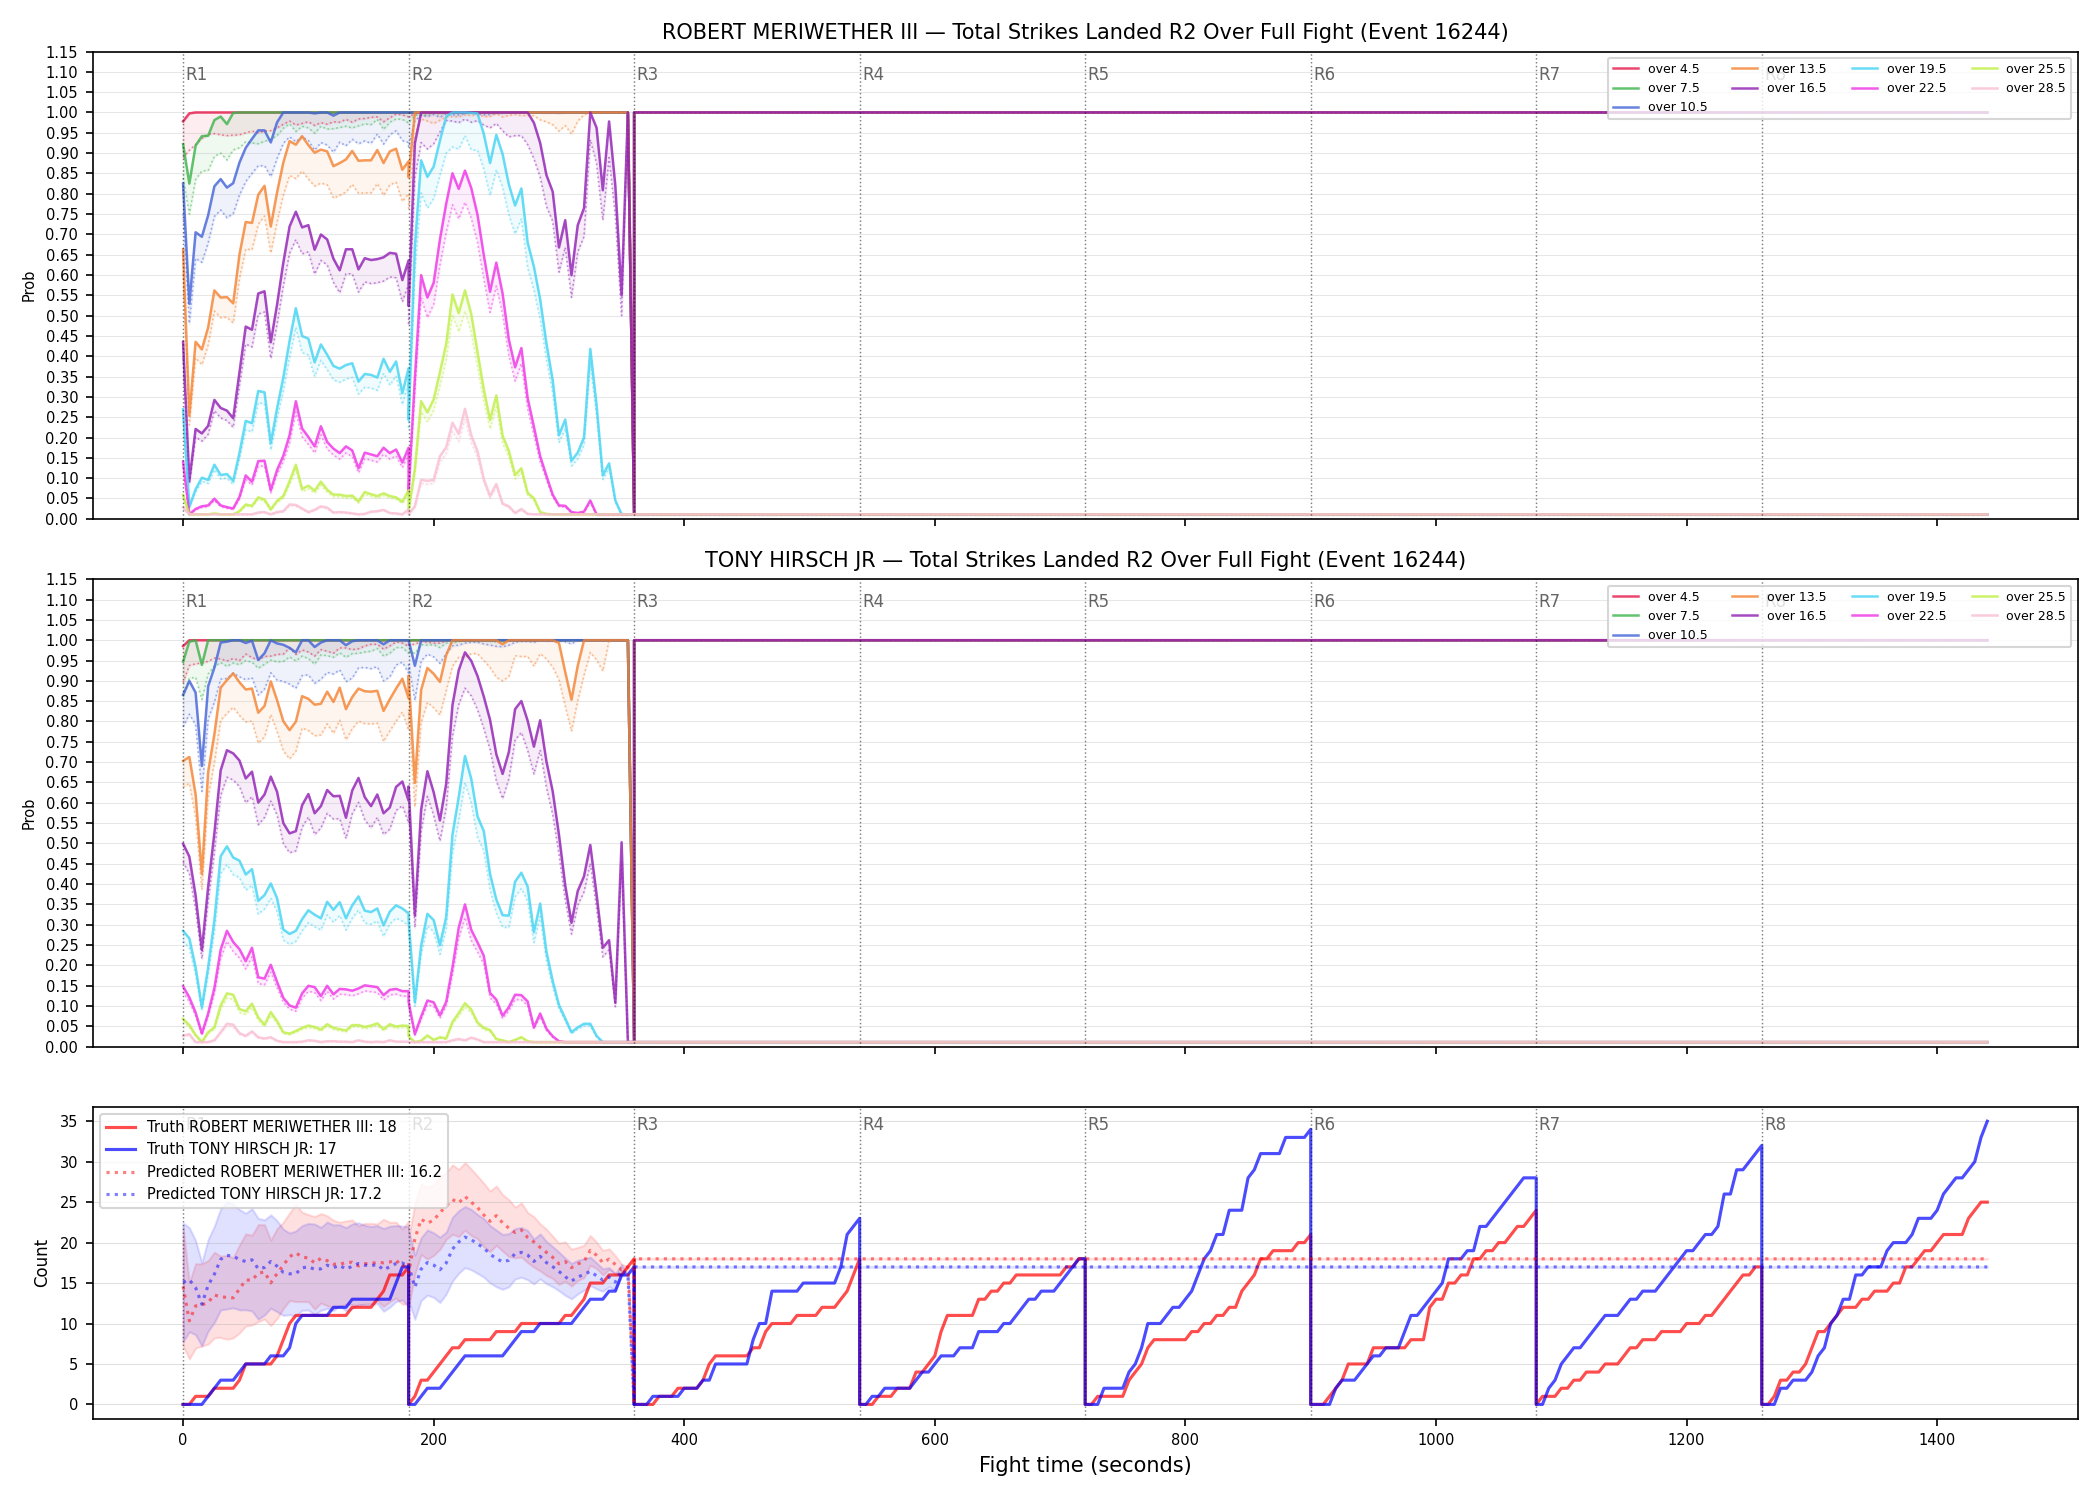Select 'over 13.5' legend entry in Meriwether chart

coord(1779,69)
